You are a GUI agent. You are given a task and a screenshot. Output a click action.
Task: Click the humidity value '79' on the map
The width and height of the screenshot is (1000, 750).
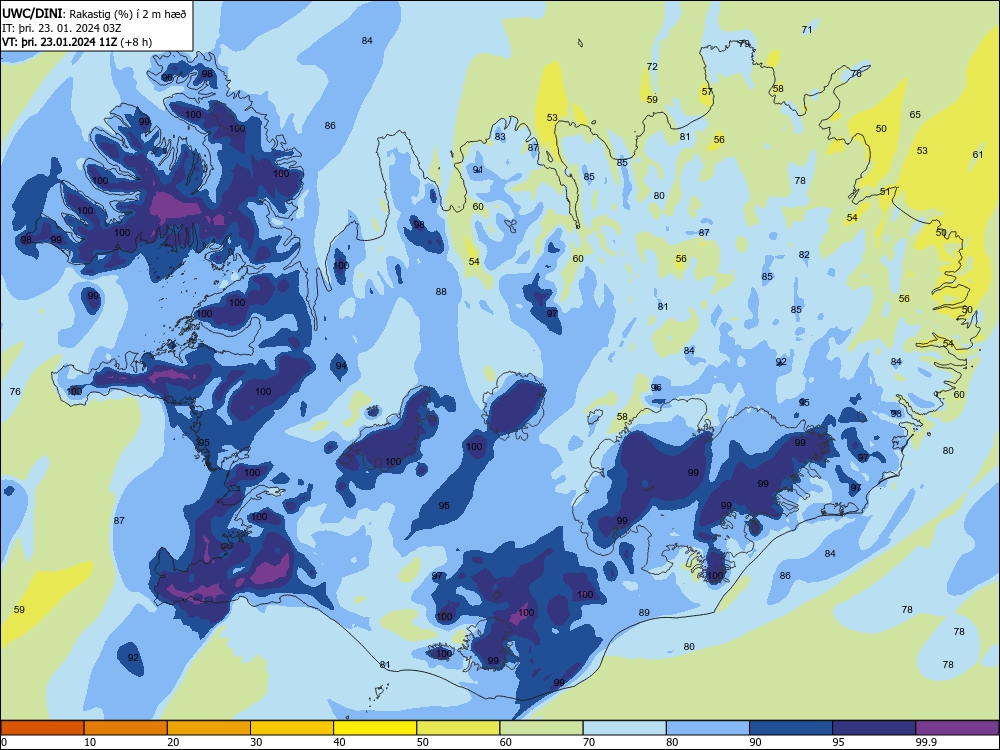[744, 43]
